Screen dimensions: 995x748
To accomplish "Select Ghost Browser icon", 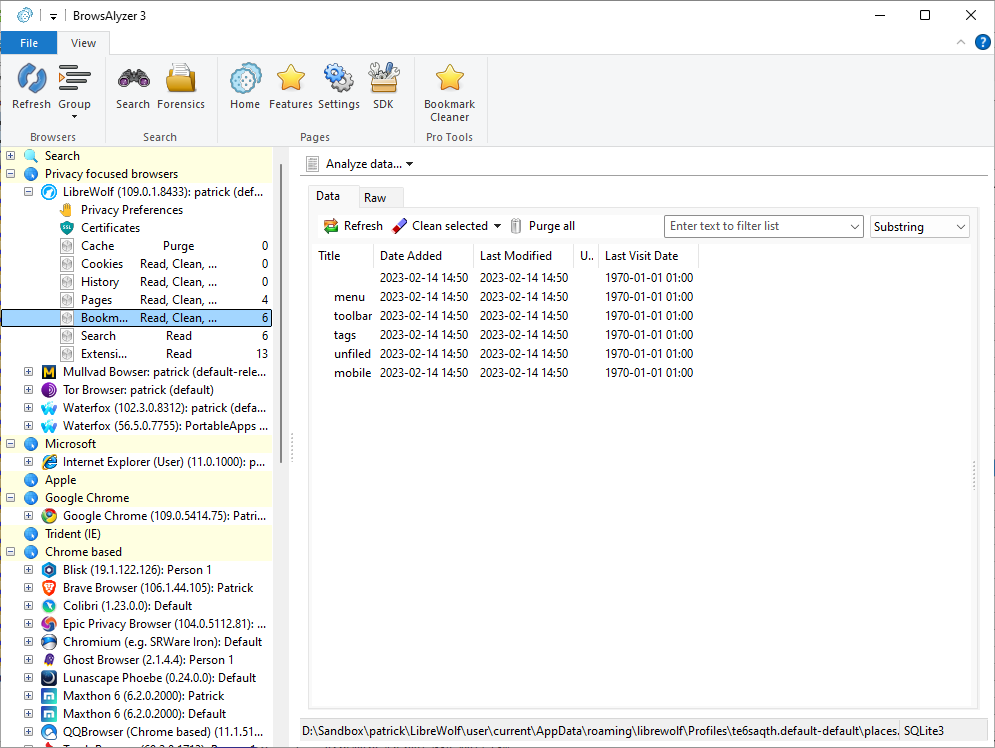I will point(49,660).
